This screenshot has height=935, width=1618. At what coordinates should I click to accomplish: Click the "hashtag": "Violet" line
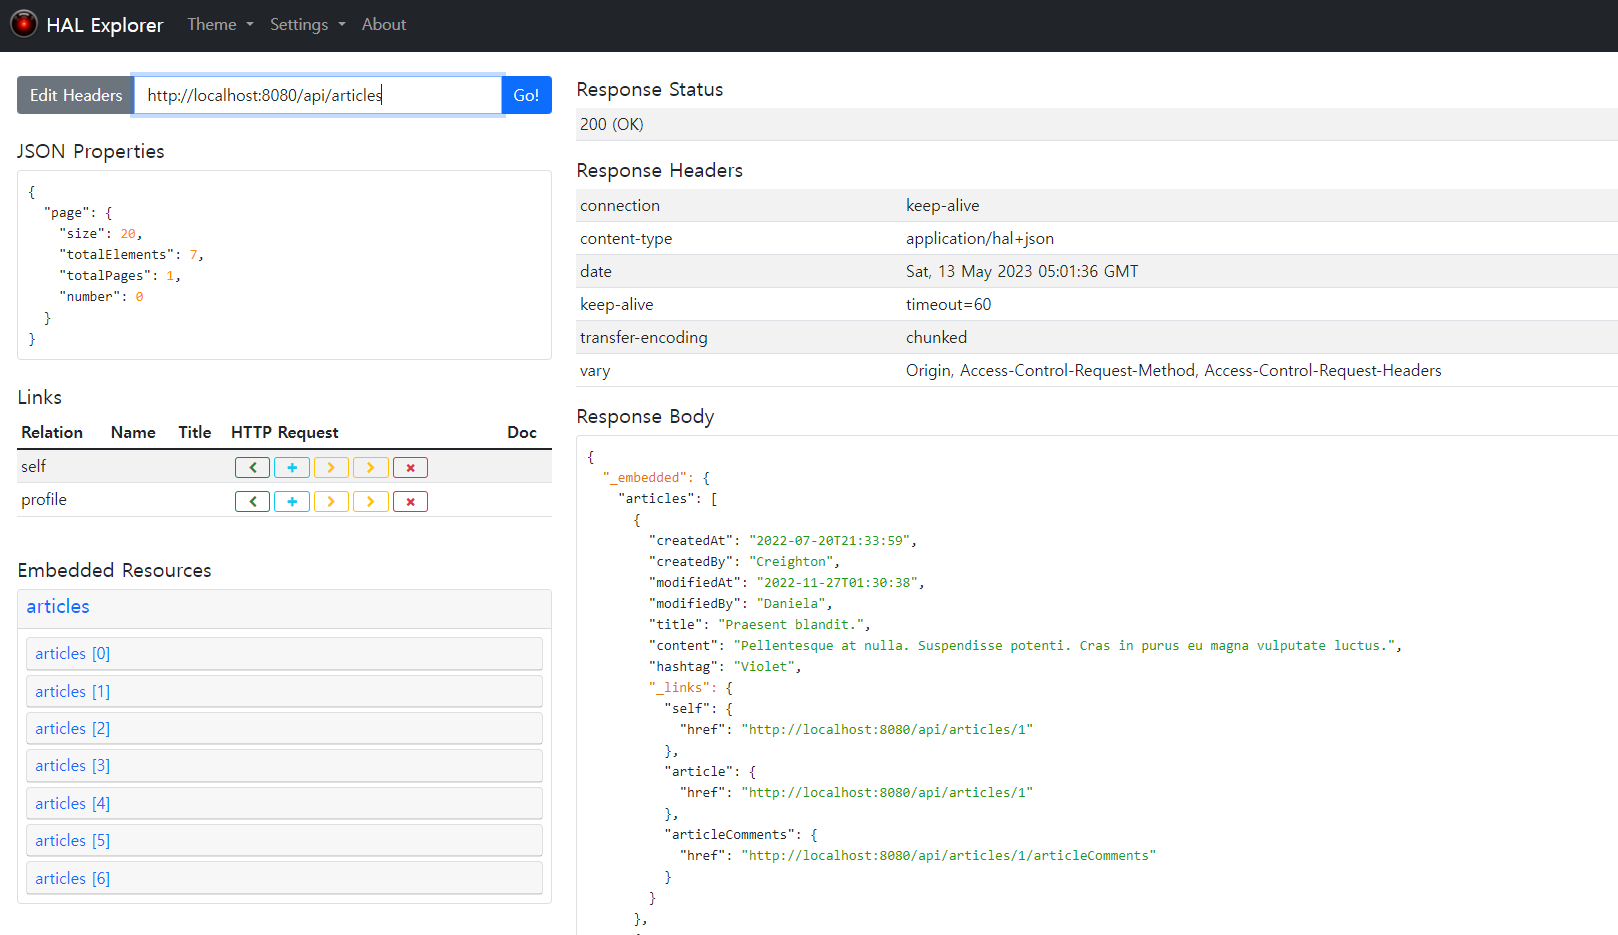point(725,666)
